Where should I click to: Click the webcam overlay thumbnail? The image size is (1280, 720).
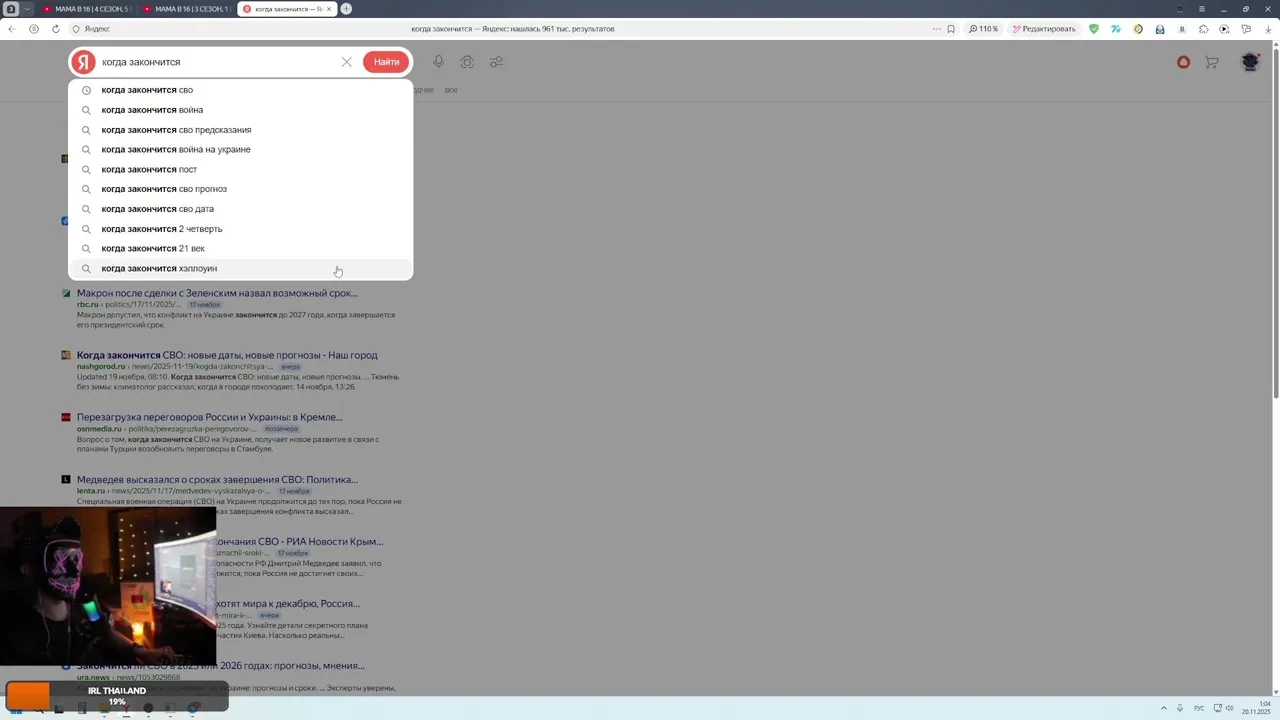108,586
